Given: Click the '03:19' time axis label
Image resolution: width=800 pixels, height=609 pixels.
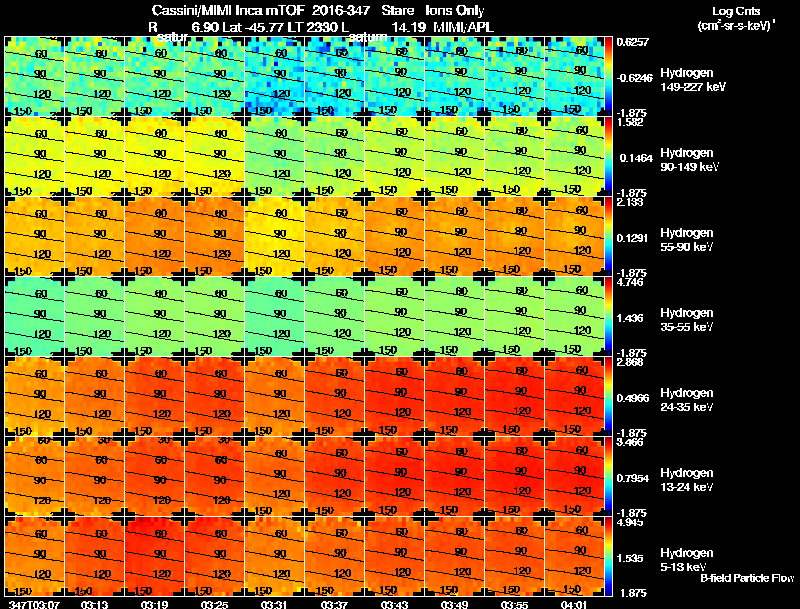Looking at the screenshot, I should 155,604.
